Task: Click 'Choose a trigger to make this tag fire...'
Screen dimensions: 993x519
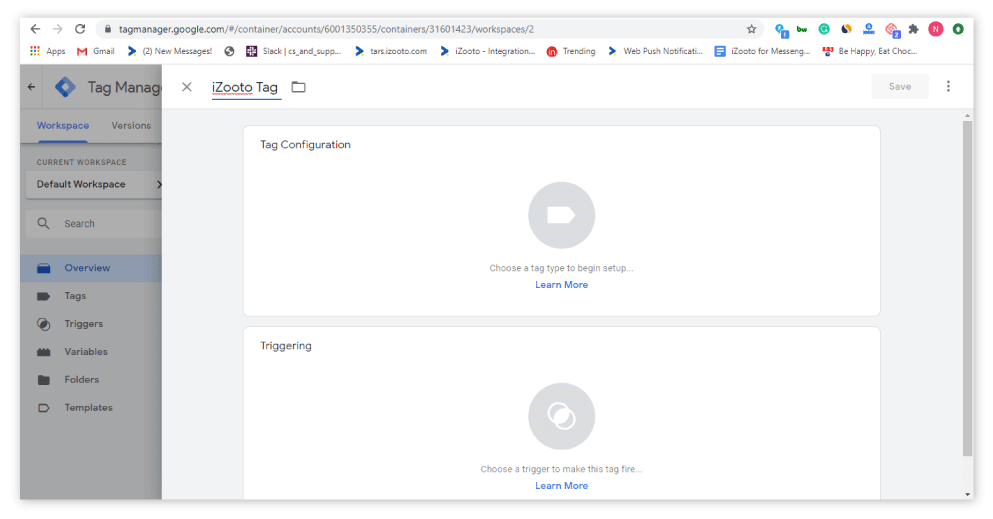Action: pos(561,469)
